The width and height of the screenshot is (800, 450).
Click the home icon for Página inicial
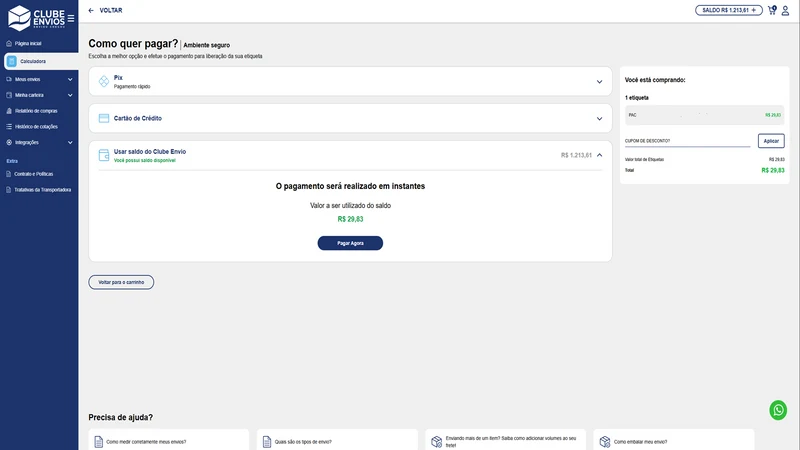tap(9, 43)
